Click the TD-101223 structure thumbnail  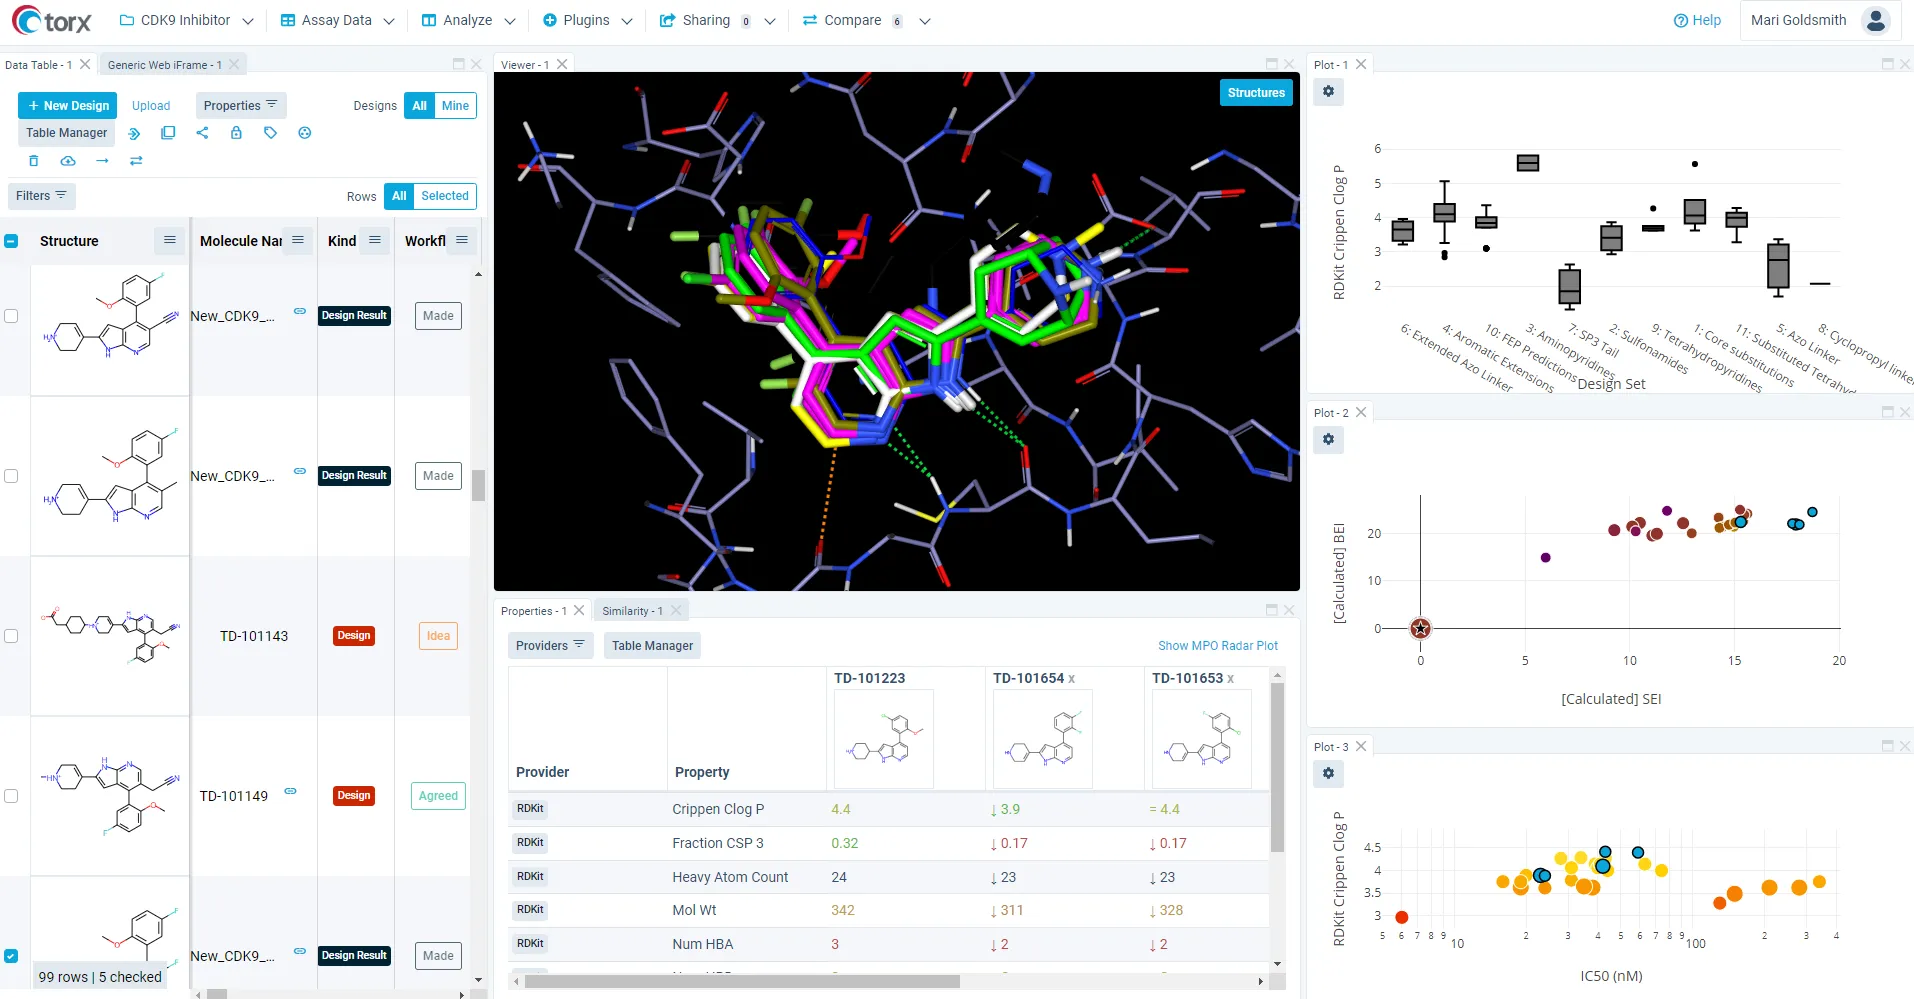coord(884,739)
